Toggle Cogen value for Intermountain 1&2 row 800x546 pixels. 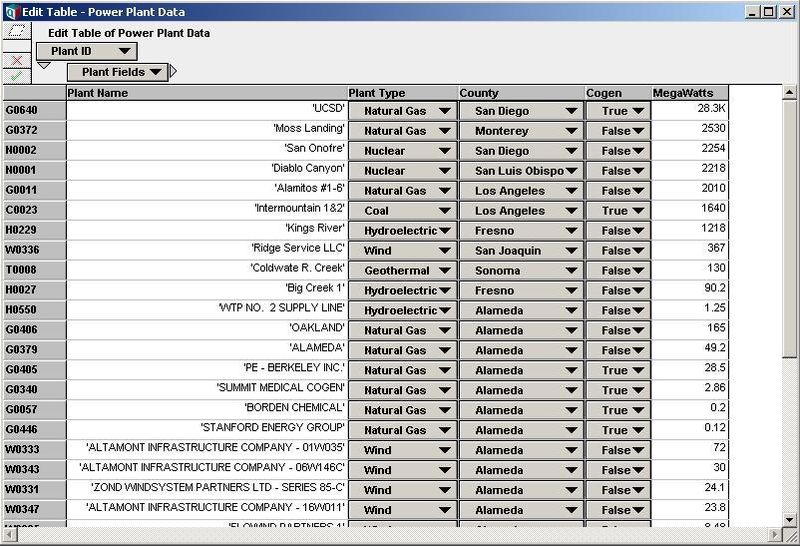click(618, 210)
